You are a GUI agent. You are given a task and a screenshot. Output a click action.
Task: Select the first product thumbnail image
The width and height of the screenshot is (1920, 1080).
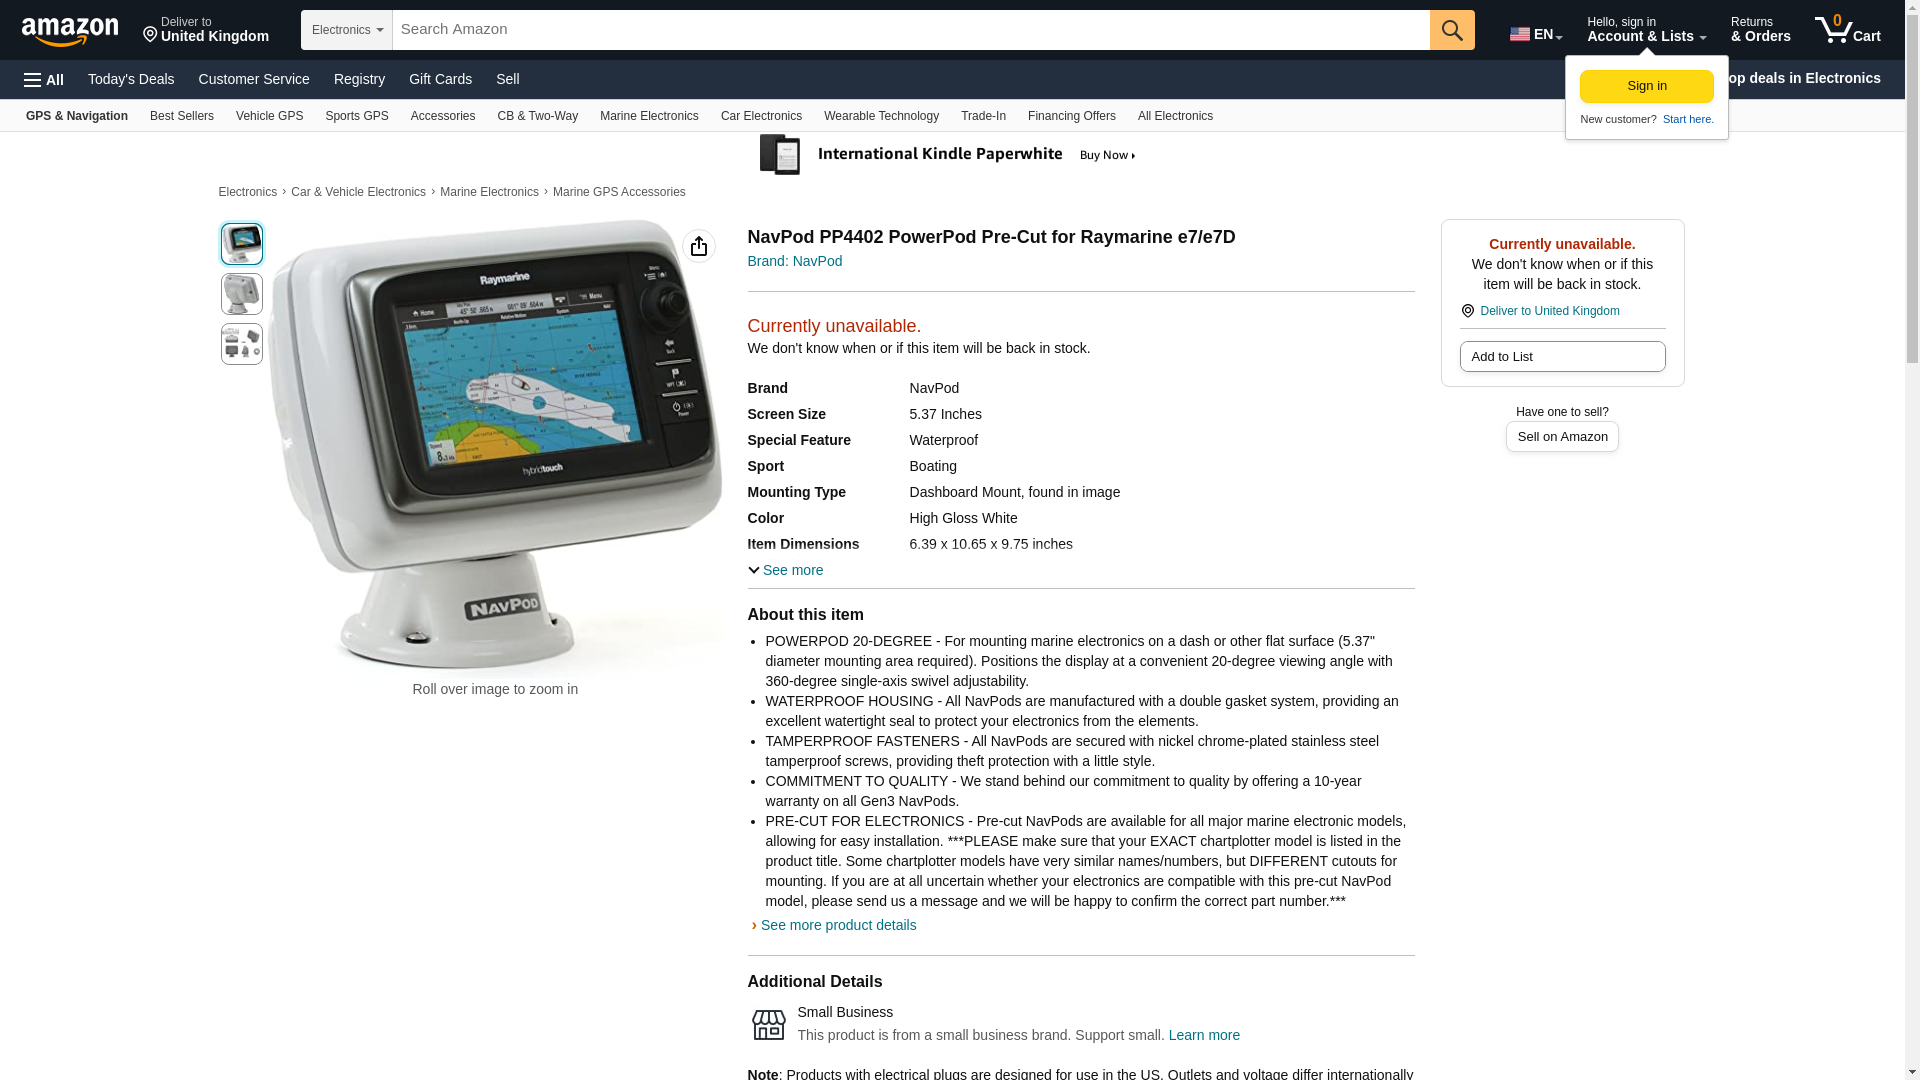(x=242, y=244)
